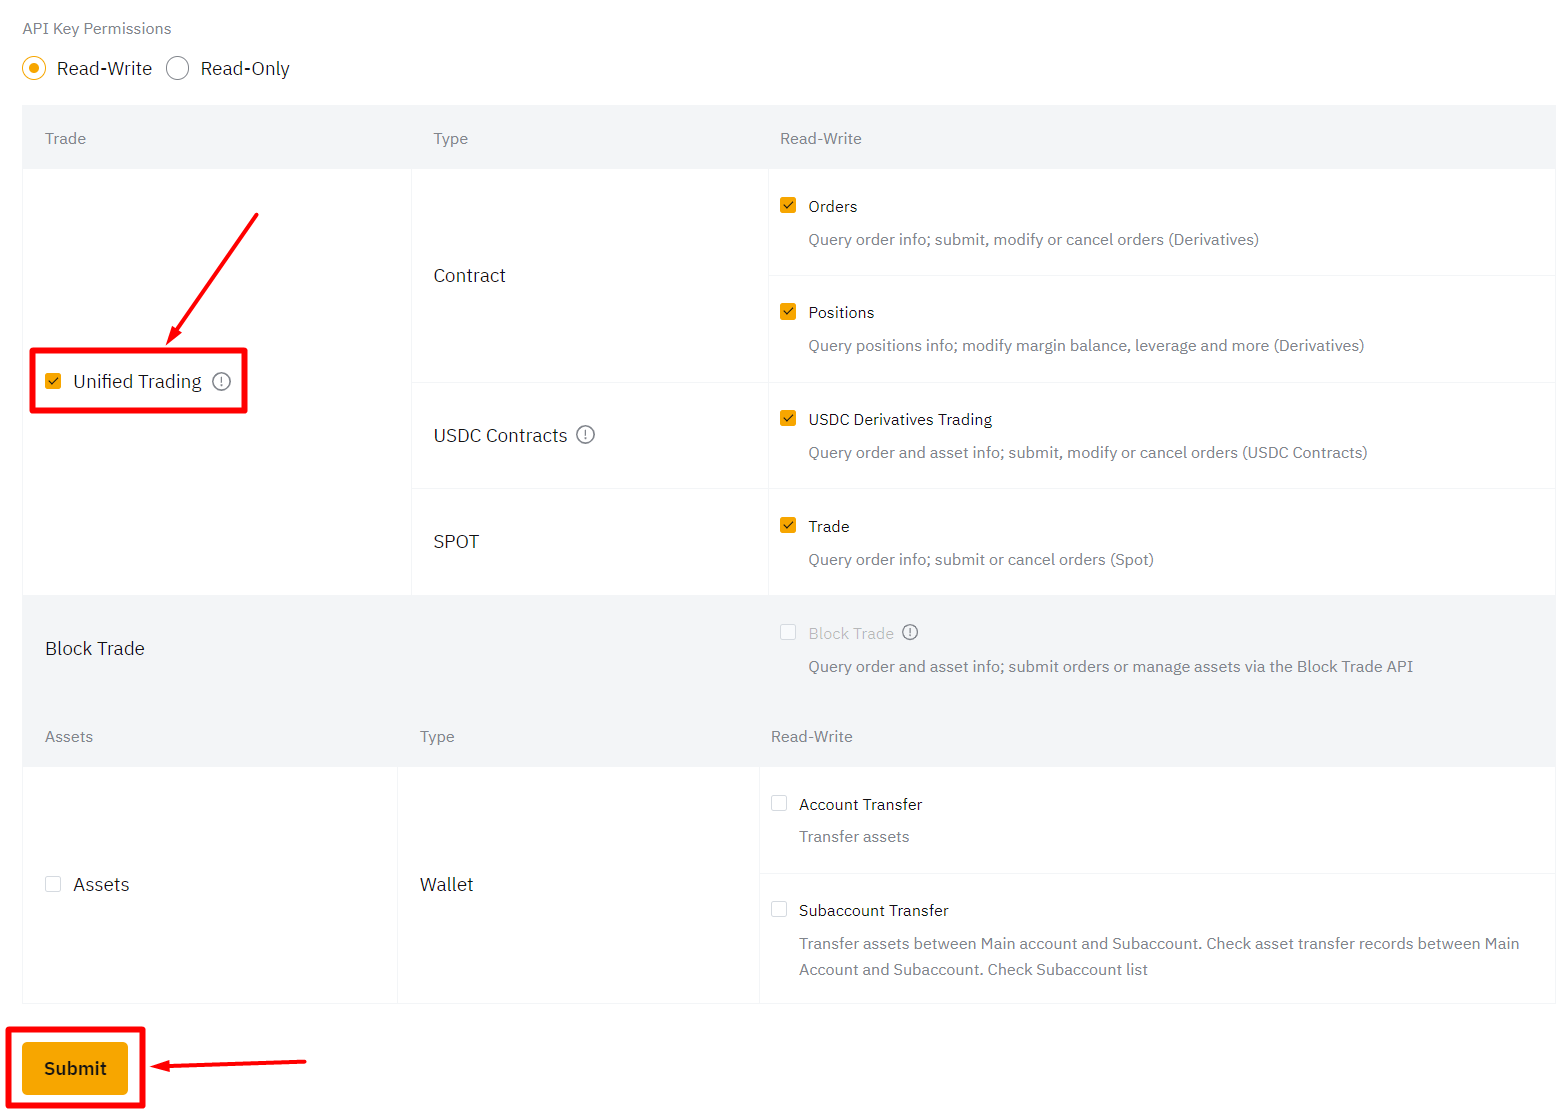Toggle the Positions permission checkbox
Viewport: 1567px width, 1111px height.
point(788,312)
